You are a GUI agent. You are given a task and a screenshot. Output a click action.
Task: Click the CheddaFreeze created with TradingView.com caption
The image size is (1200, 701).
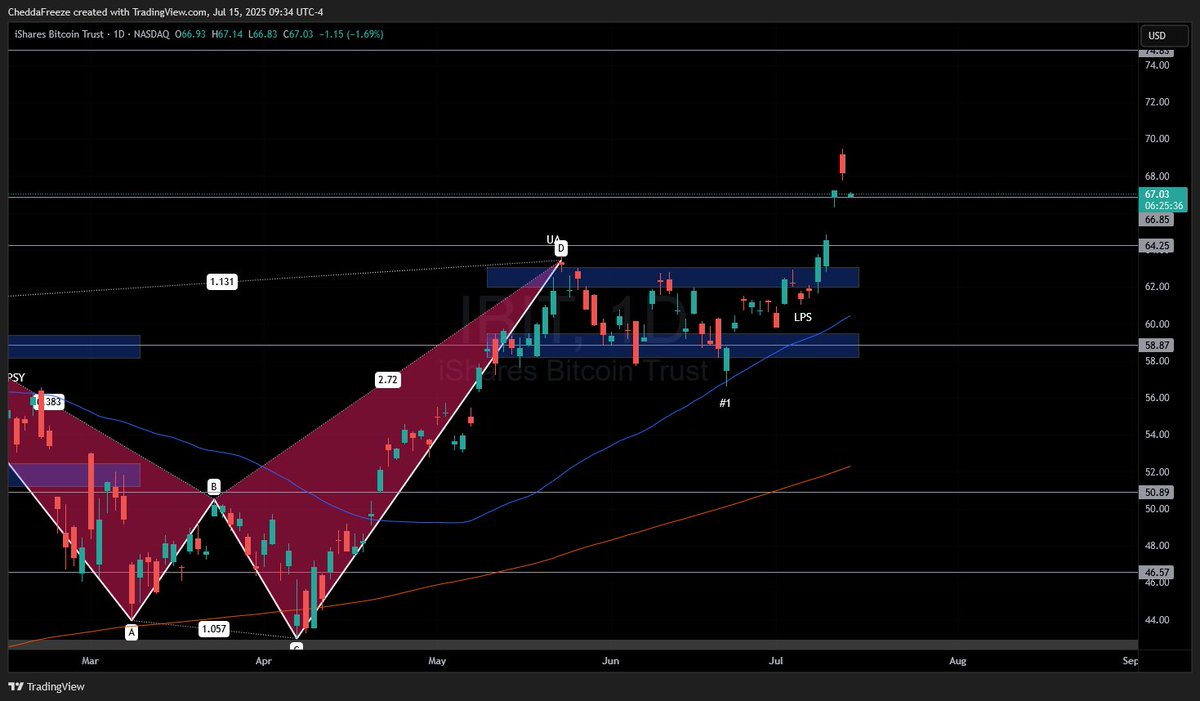[x=165, y=12]
